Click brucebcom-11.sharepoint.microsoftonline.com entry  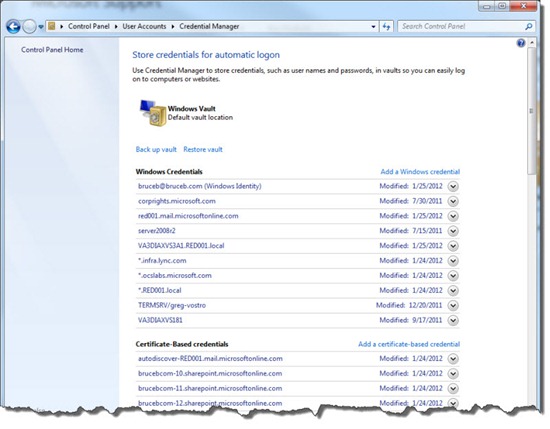click(x=210, y=388)
